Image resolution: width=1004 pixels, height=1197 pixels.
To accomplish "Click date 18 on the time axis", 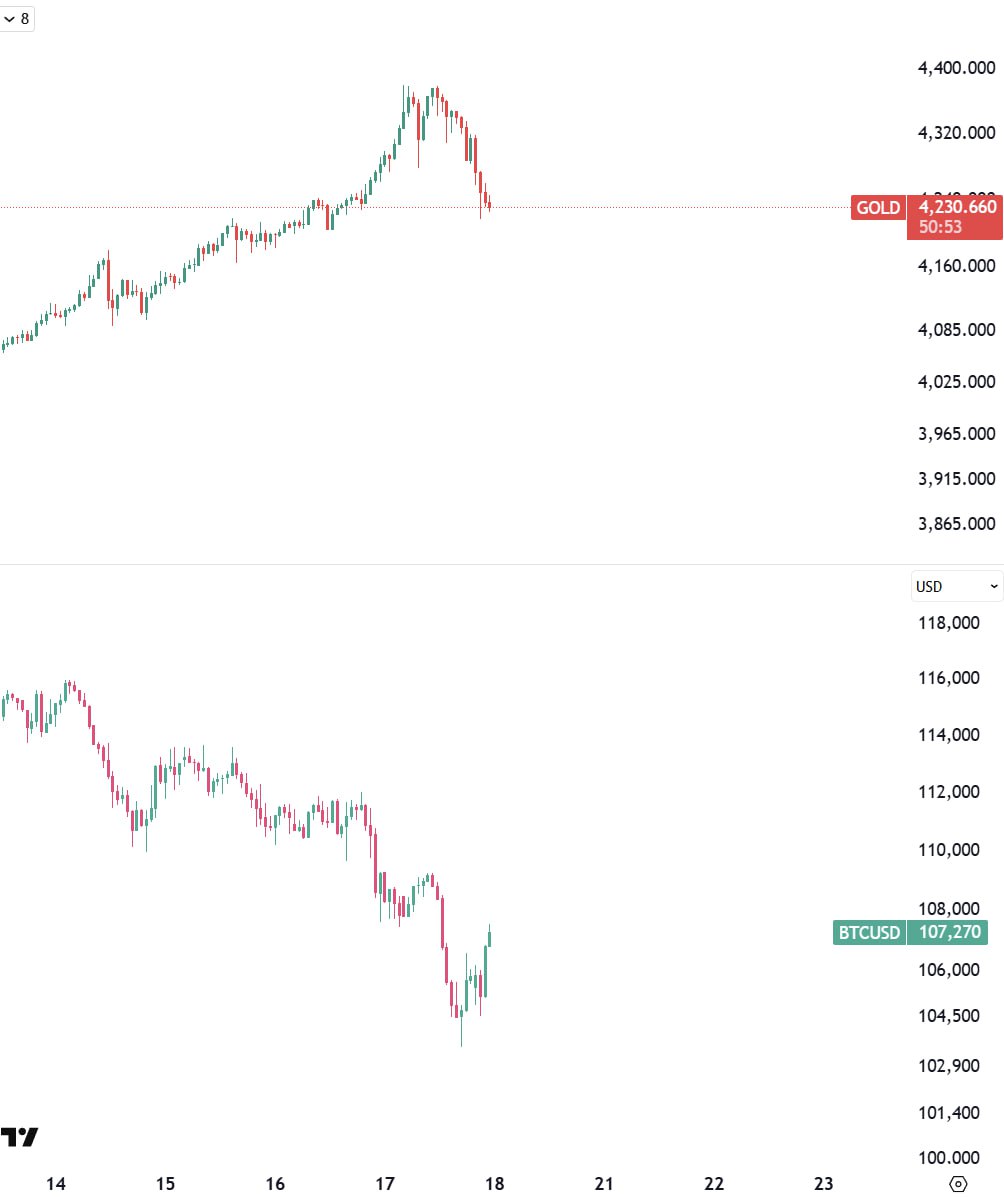I will [x=494, y=1184].
